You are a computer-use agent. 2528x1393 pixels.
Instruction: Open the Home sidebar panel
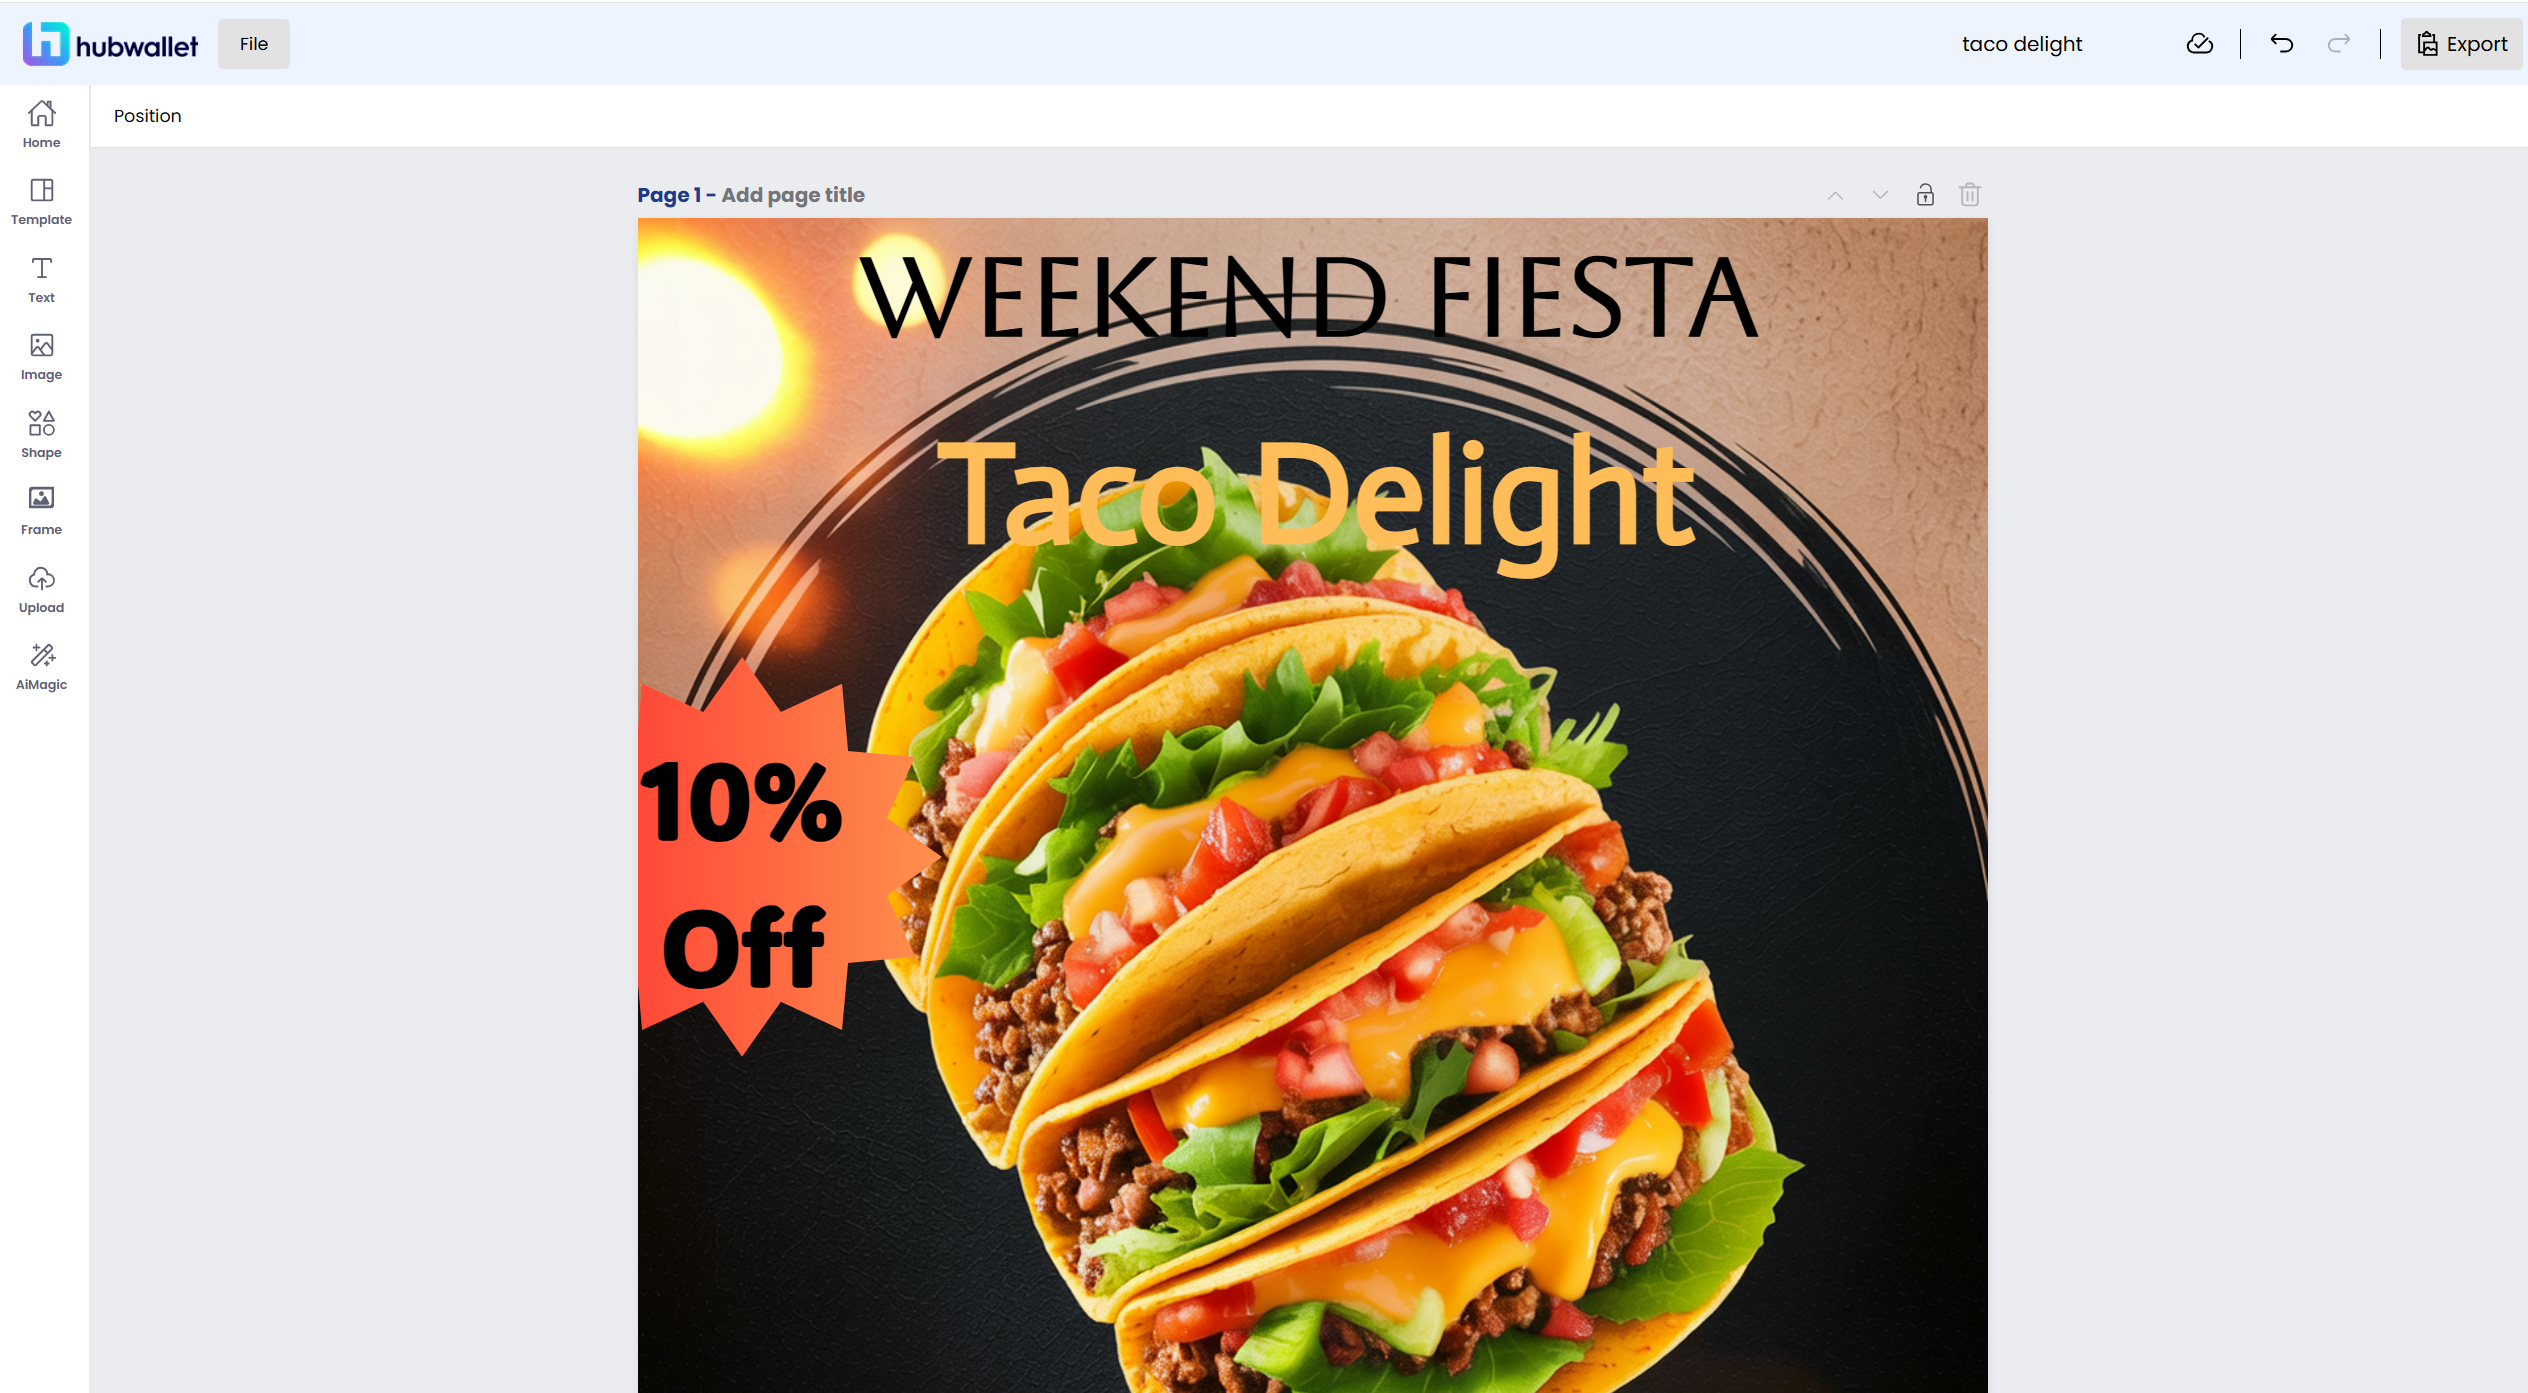[x=41, y=124]
